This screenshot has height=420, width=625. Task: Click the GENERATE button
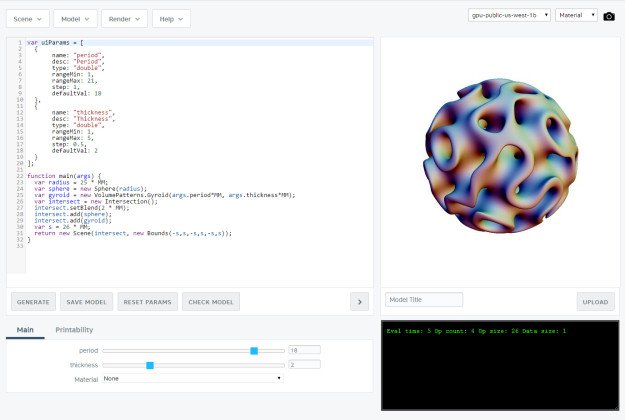point(33,302)
